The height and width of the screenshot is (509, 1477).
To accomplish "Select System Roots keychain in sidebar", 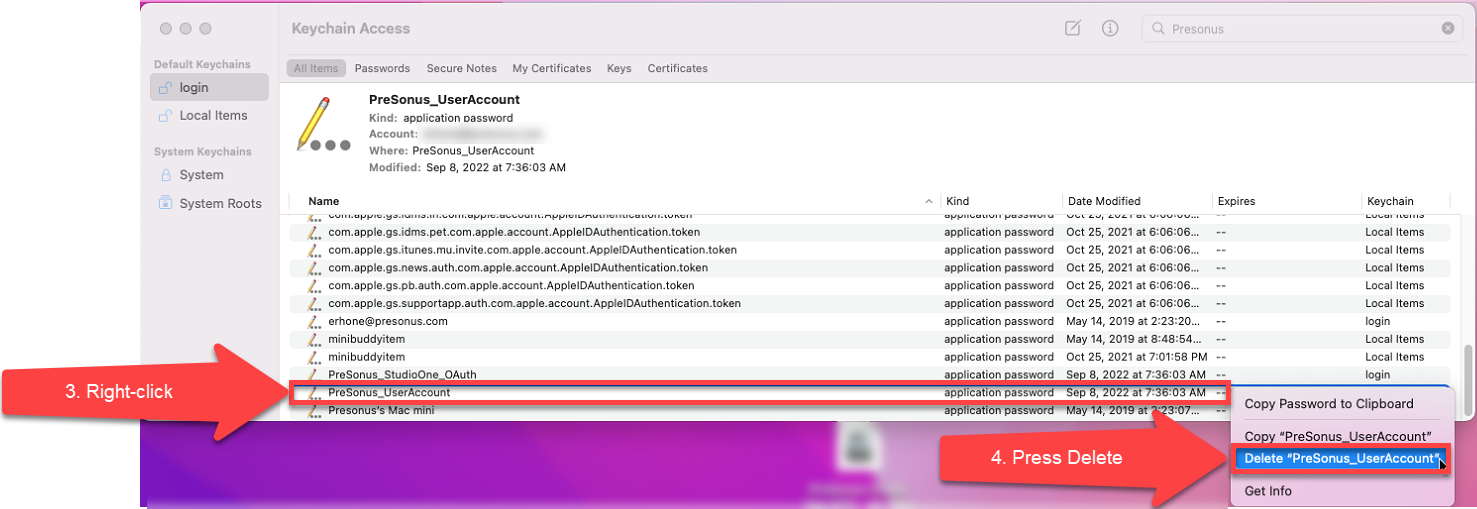I will point(209,203).
